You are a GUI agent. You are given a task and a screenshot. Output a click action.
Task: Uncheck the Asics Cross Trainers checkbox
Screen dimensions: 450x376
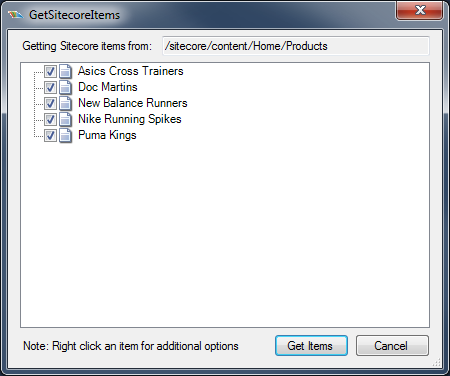[50, 71]
